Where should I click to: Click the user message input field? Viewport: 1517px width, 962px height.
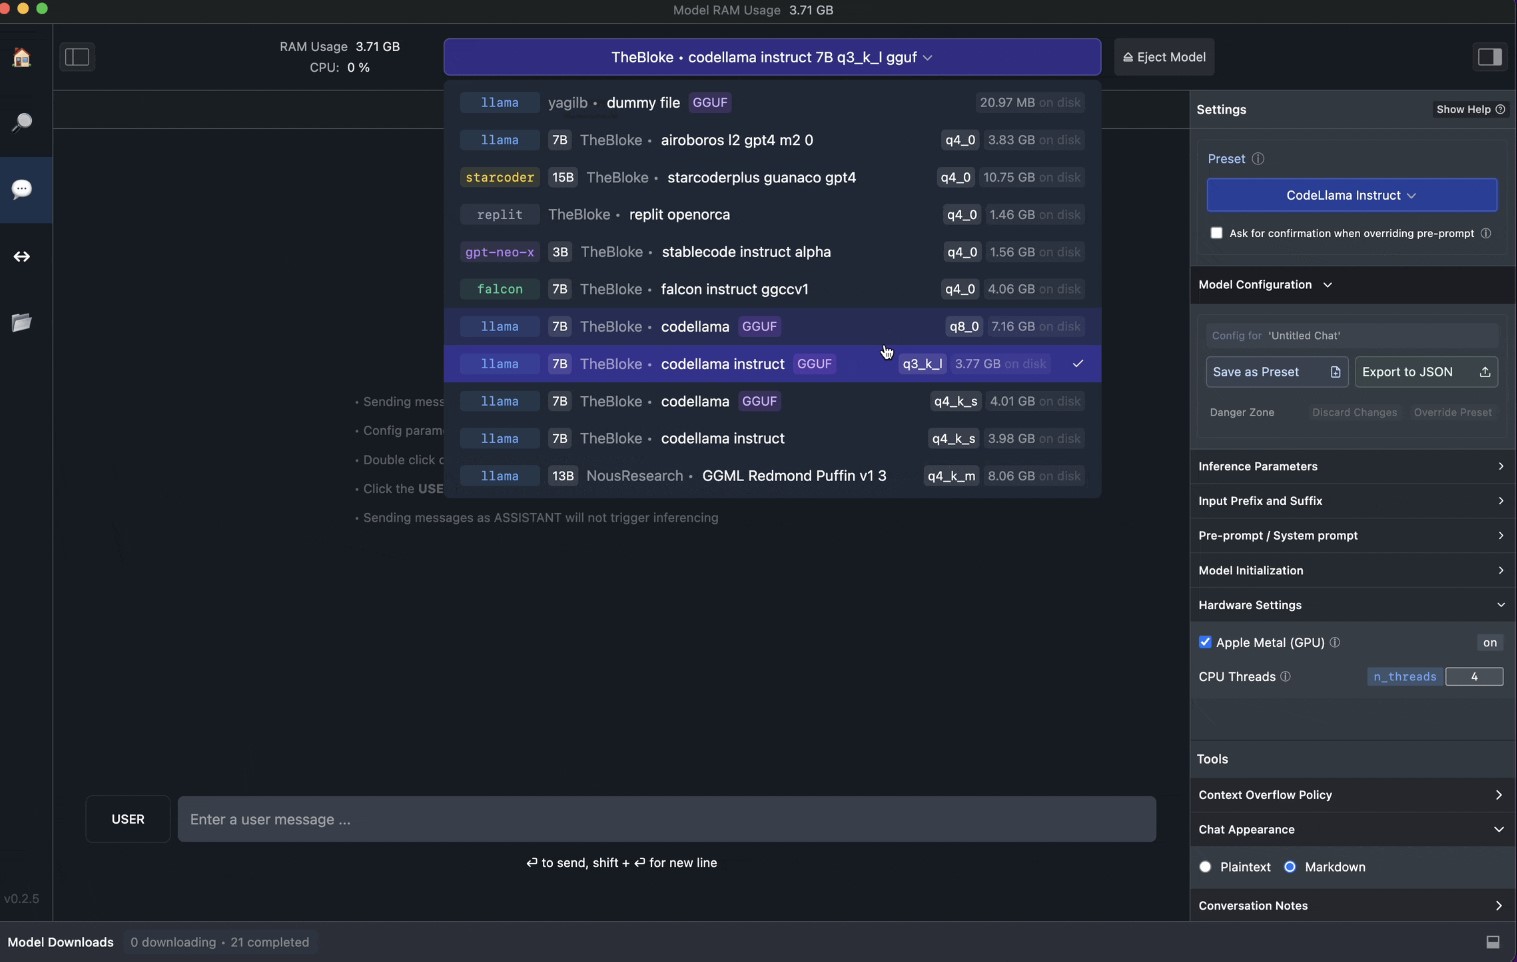tap(666, 819)
